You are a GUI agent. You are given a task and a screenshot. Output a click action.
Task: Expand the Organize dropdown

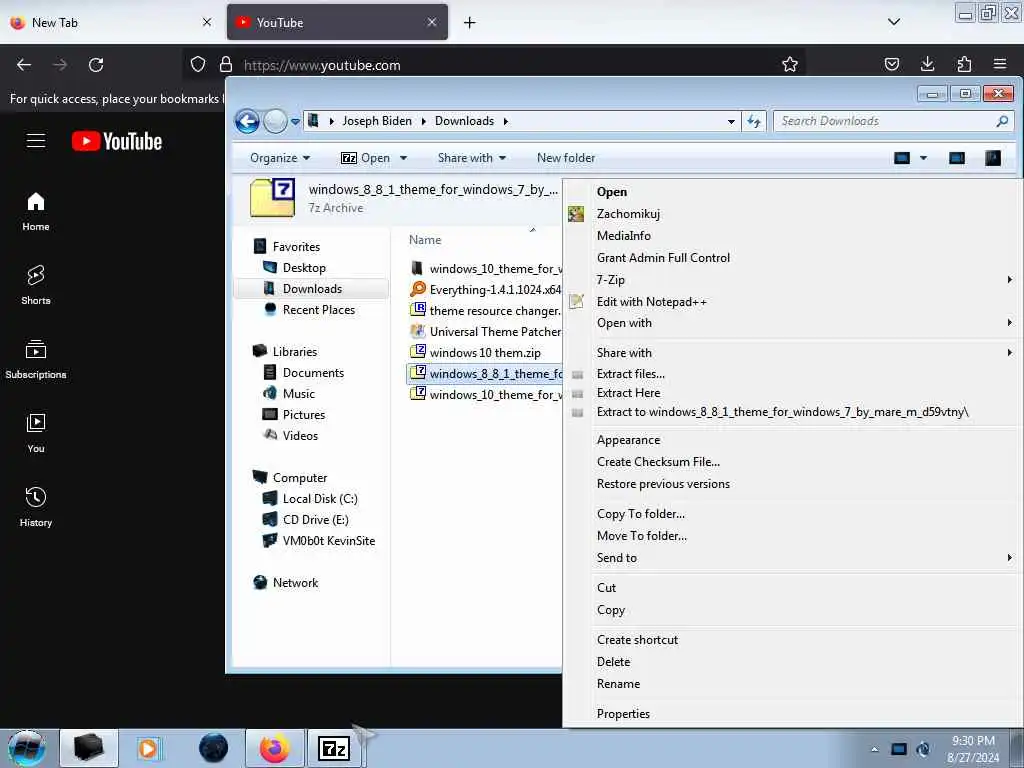[x=280, y=158]
